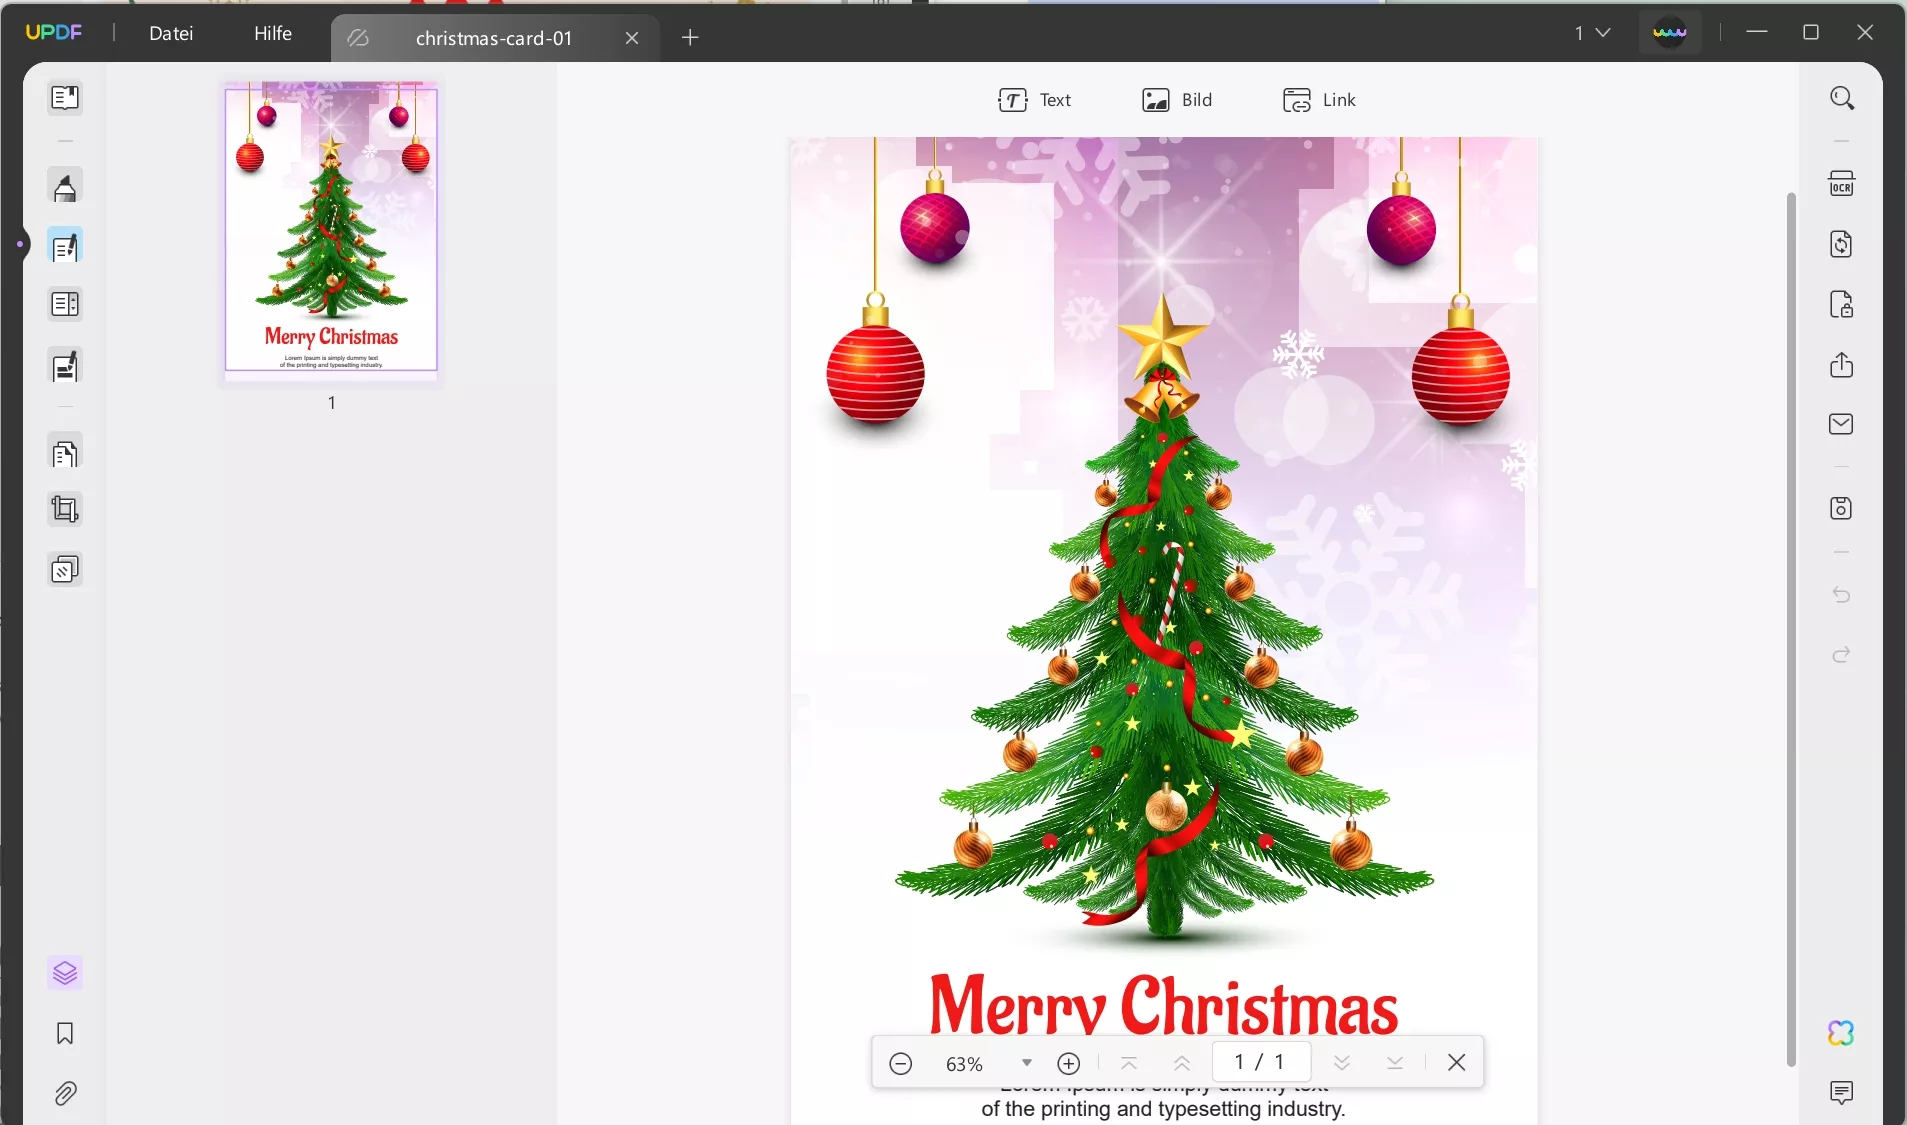Go to the previous page

pos(1182,1063)
